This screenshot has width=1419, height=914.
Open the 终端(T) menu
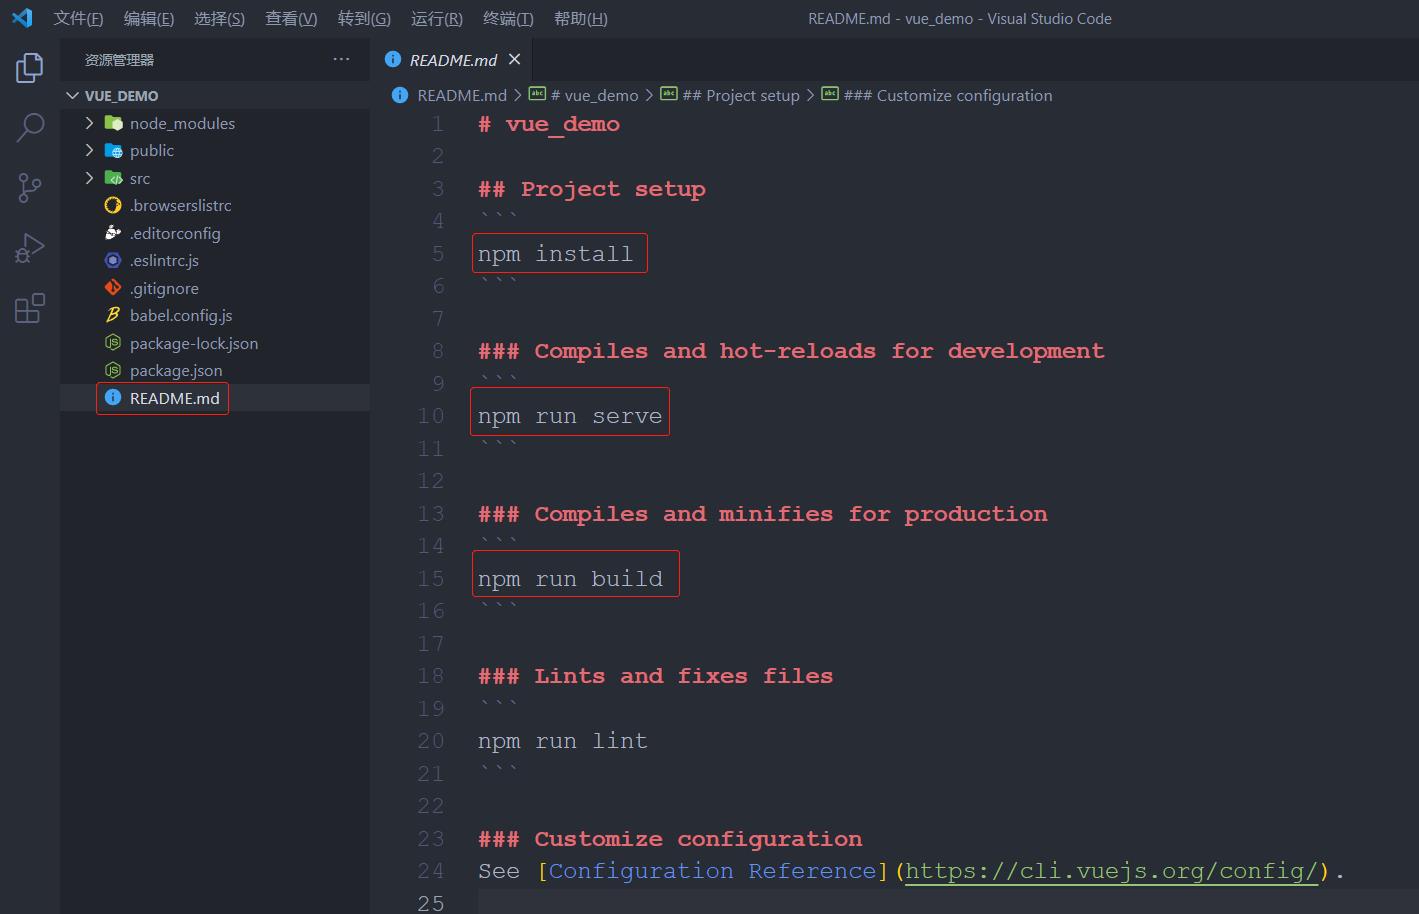point(508,18)
